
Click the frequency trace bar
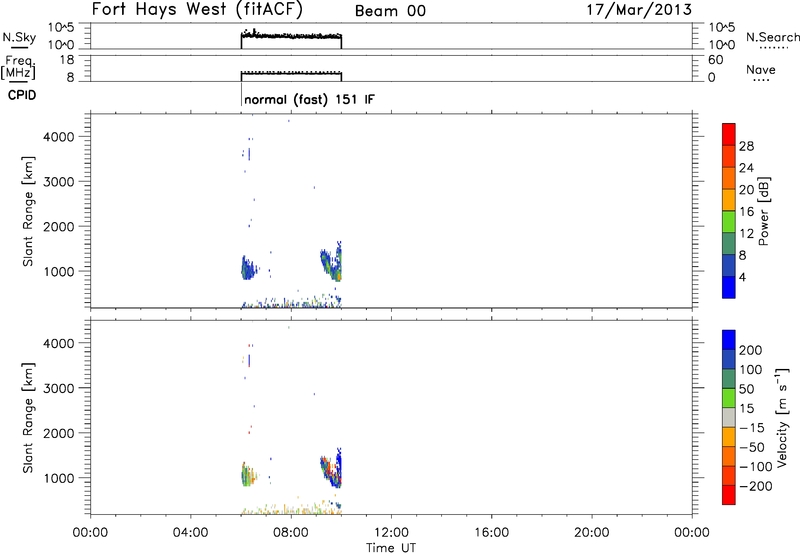point(291,76)
